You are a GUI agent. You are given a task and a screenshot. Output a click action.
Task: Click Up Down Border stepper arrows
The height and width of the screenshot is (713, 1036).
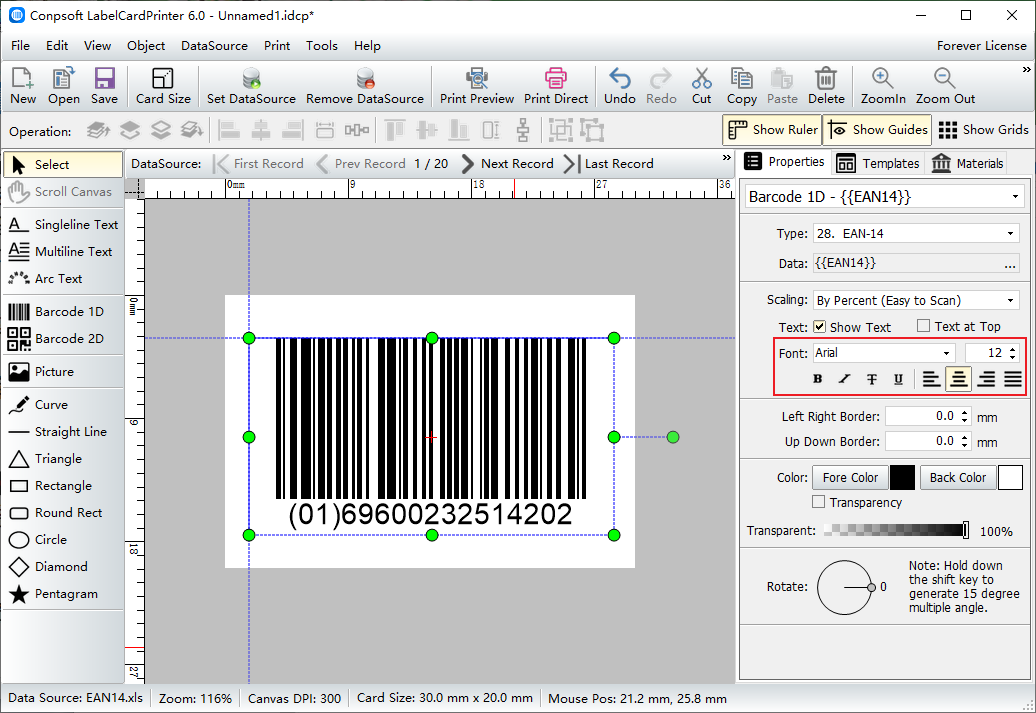(965, 441)
